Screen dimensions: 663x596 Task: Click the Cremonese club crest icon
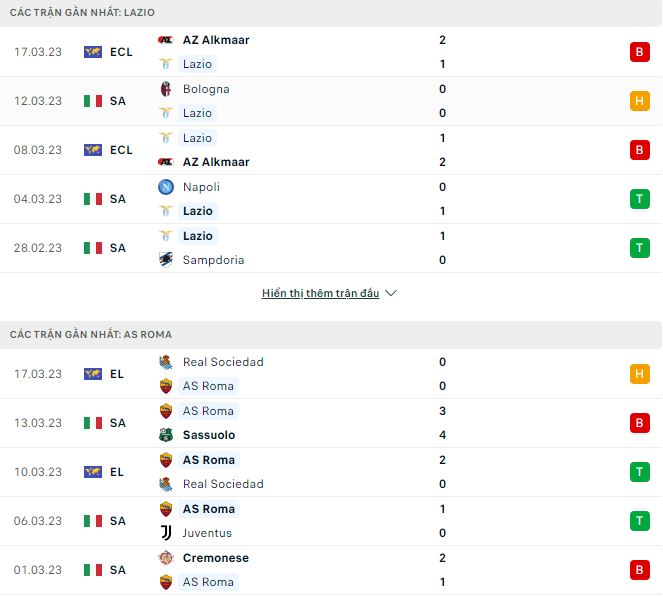click(166, 558)
